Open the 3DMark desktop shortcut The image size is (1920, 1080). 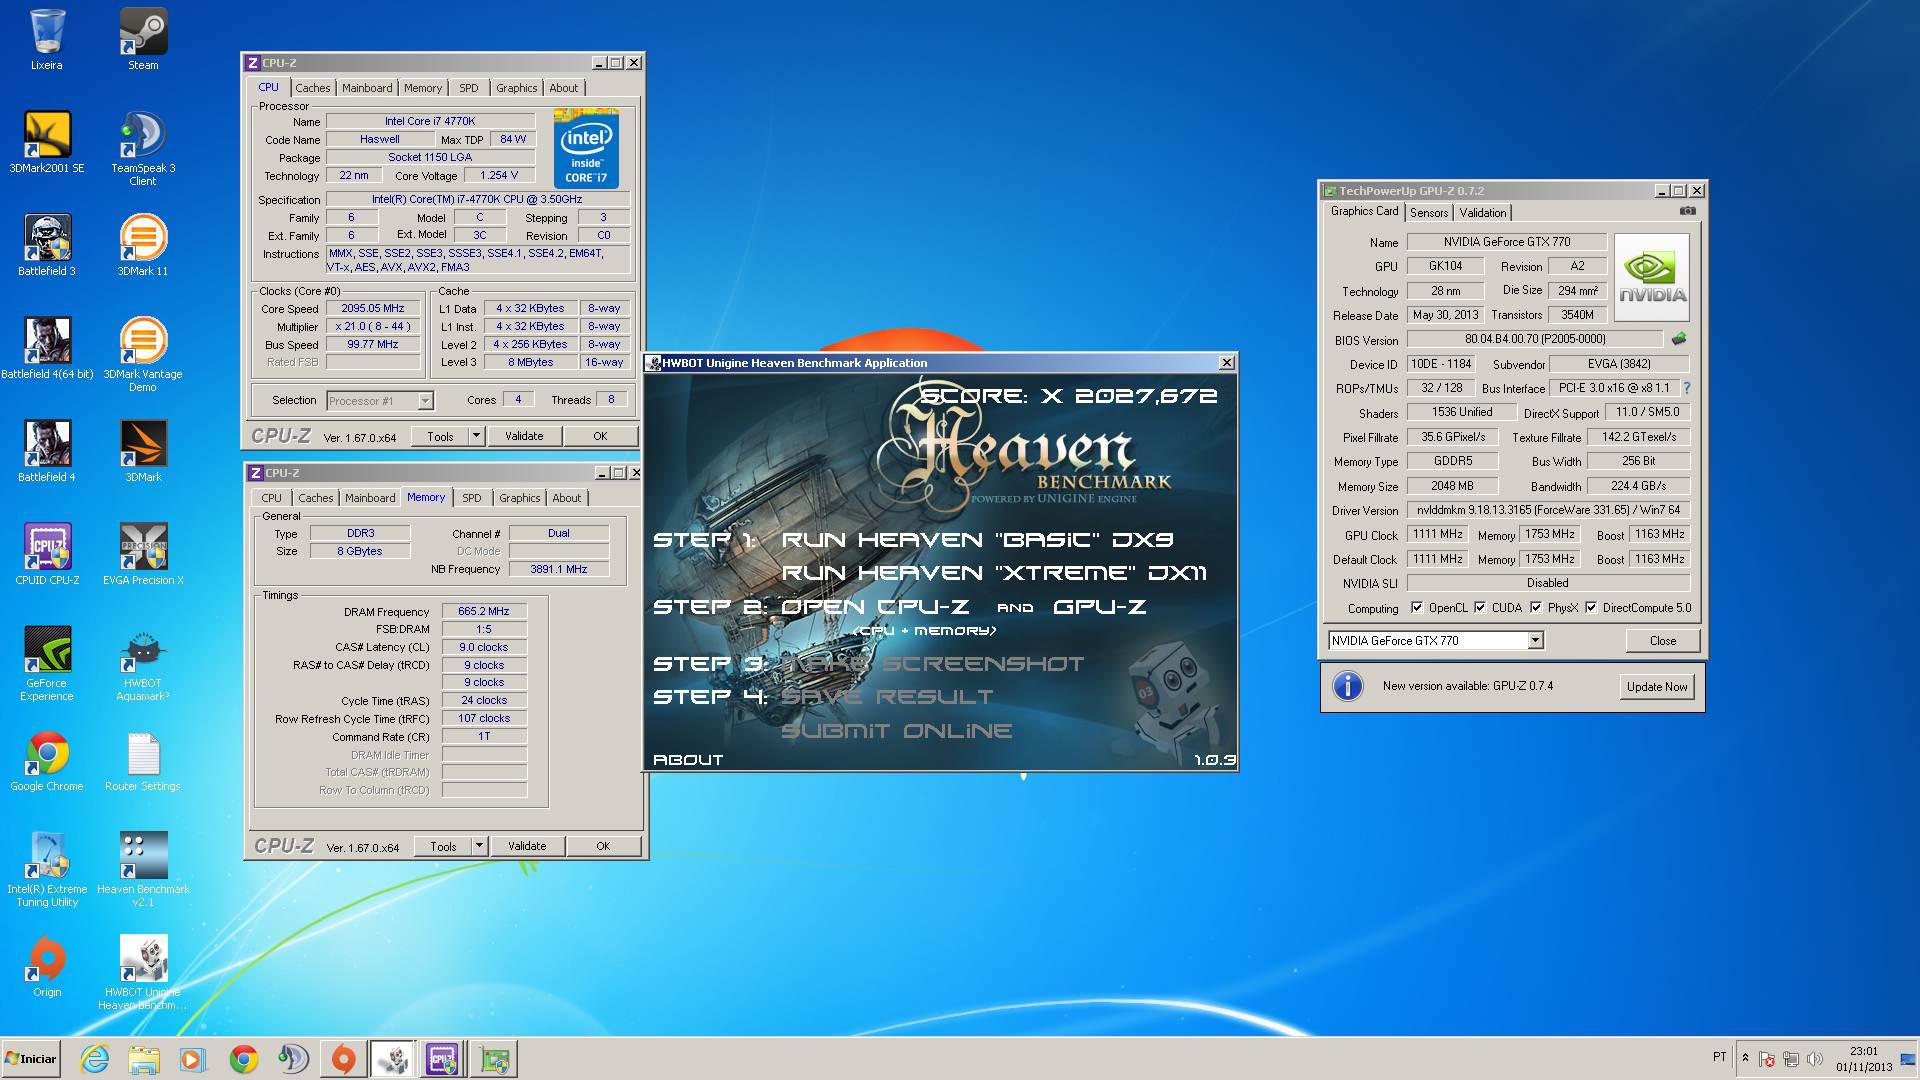pos(143,452)
